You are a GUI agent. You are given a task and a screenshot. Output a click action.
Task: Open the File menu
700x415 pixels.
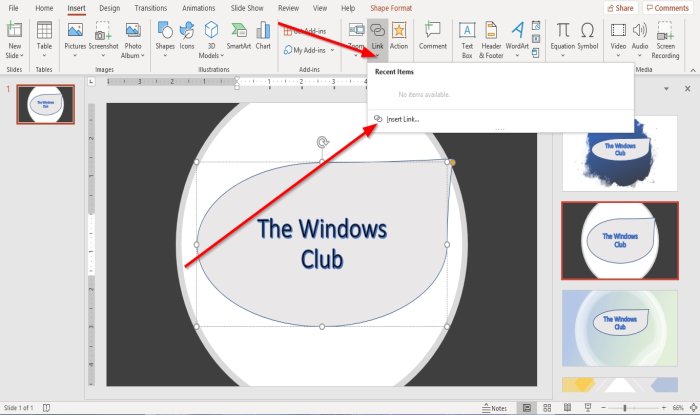click(x=13, y=8)
